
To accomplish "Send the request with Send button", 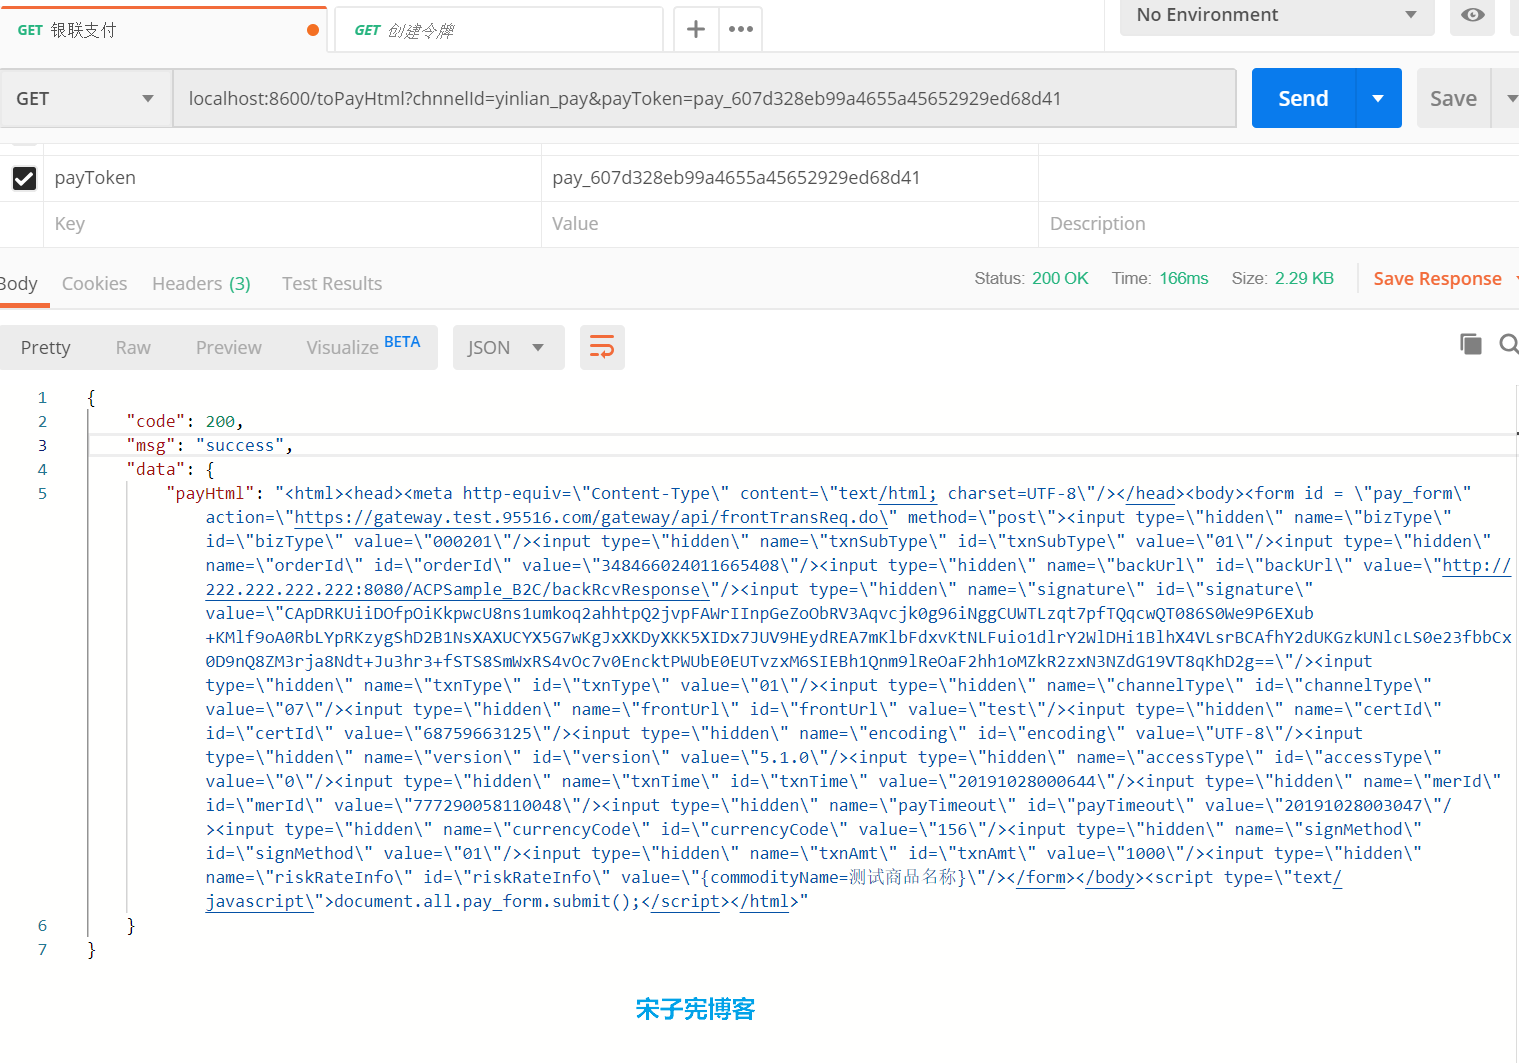I will [x=1303, y=98].
